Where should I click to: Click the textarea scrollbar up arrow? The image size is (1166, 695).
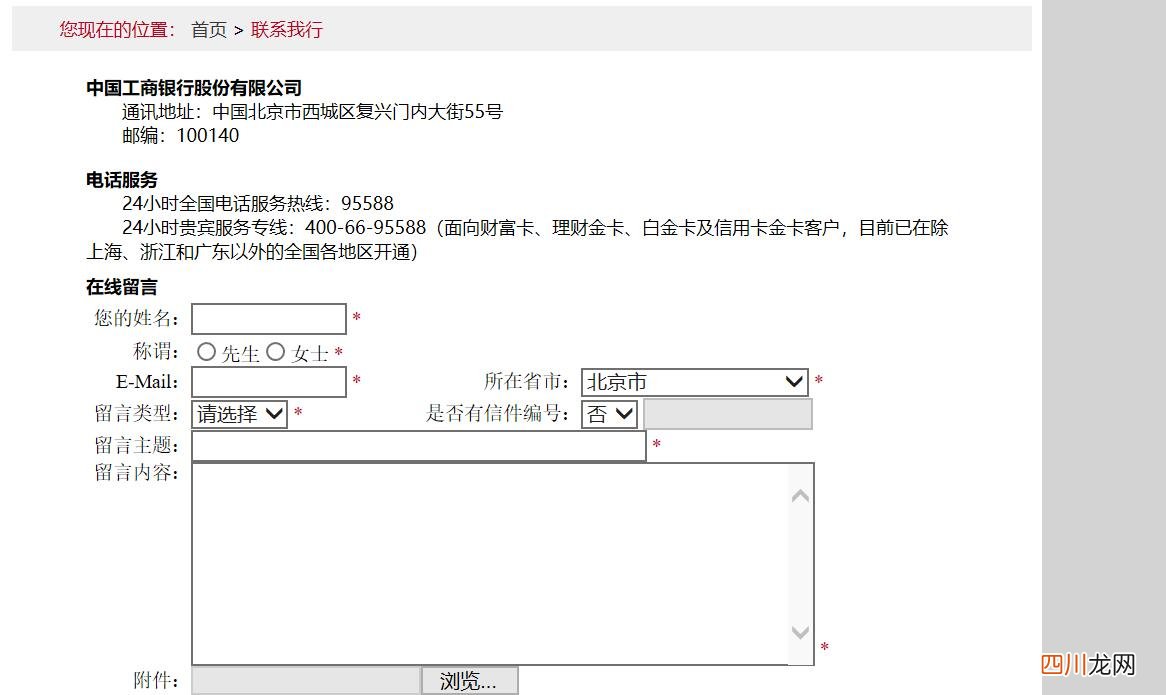[800, 496]
